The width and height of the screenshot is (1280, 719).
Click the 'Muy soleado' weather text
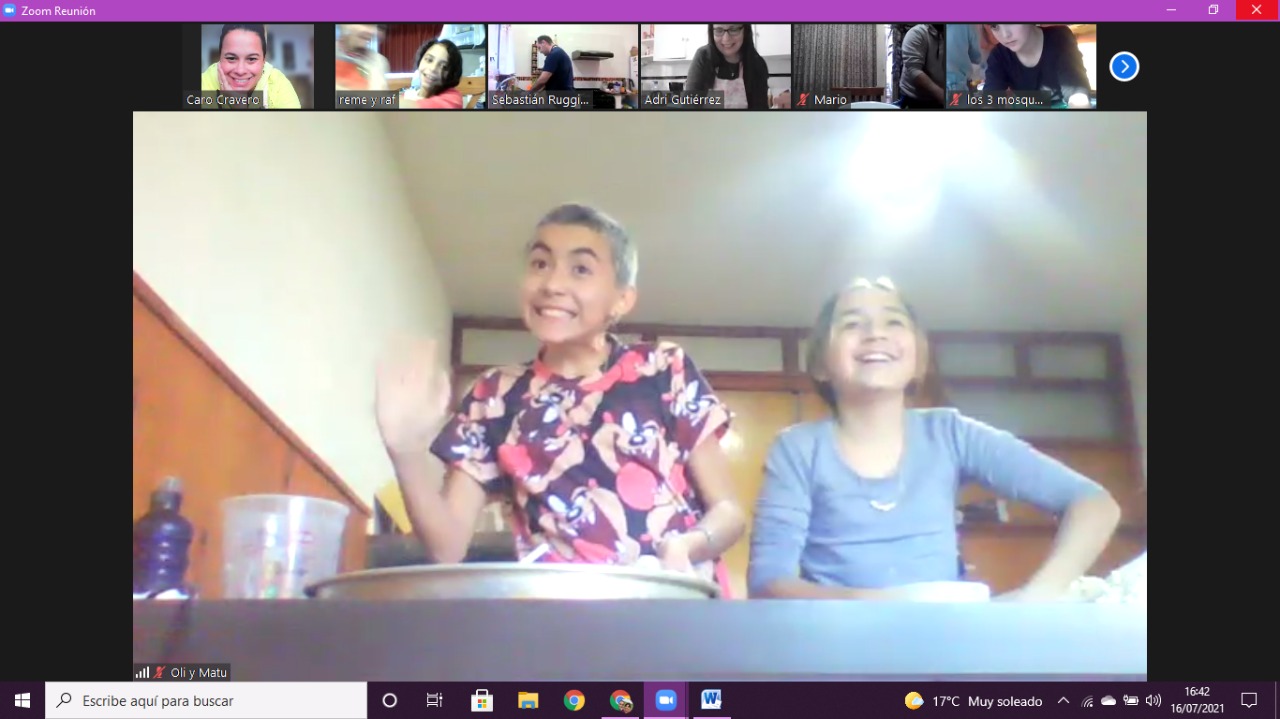(1005, 701)
